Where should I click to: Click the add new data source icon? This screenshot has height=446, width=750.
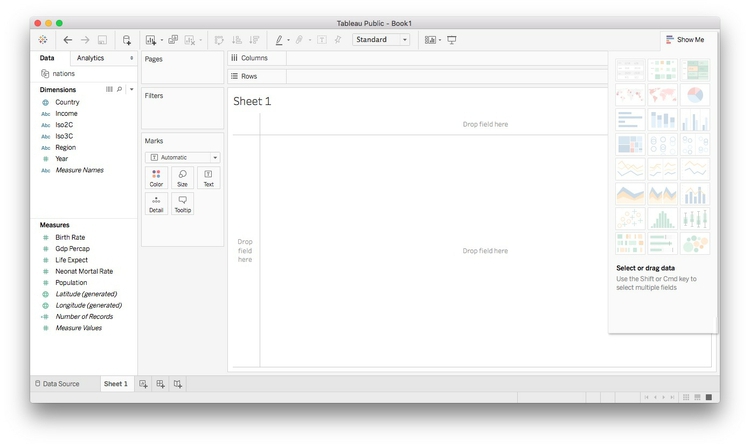pos(126,40)
